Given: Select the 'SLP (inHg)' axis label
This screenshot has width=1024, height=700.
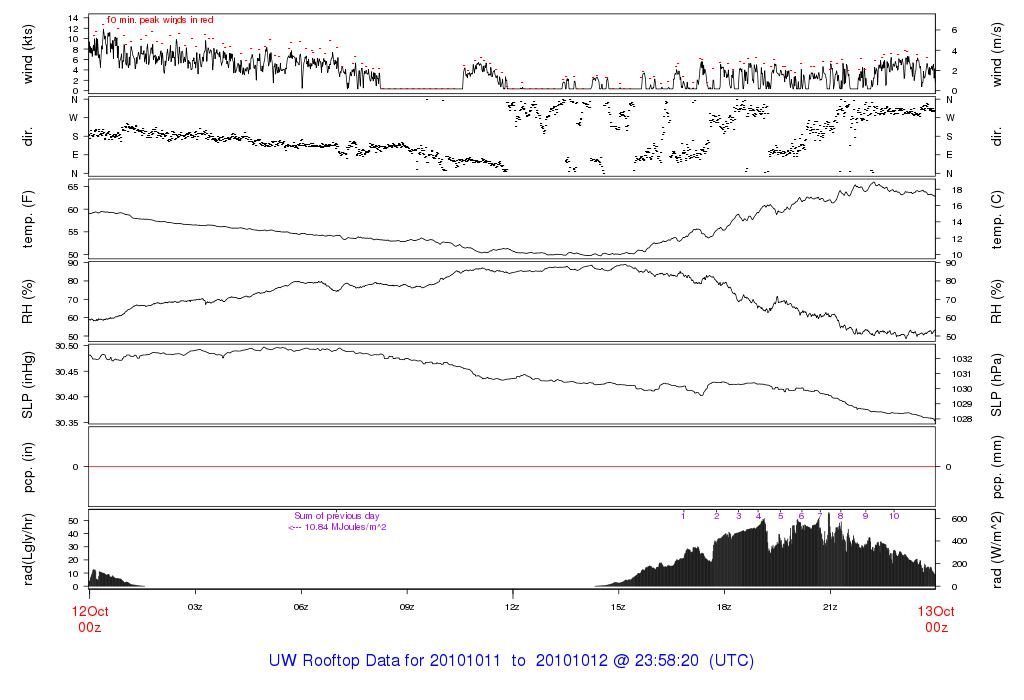Looking at the screenshot, I should [x=29, y=383].
